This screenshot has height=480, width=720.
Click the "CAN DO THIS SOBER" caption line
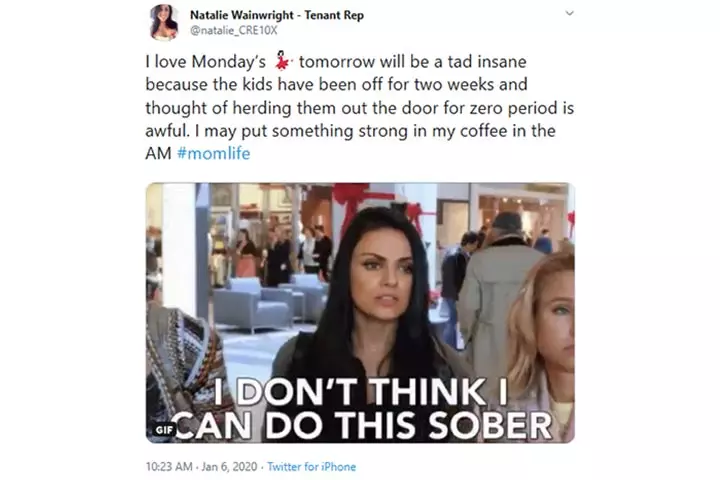(363, 425)
